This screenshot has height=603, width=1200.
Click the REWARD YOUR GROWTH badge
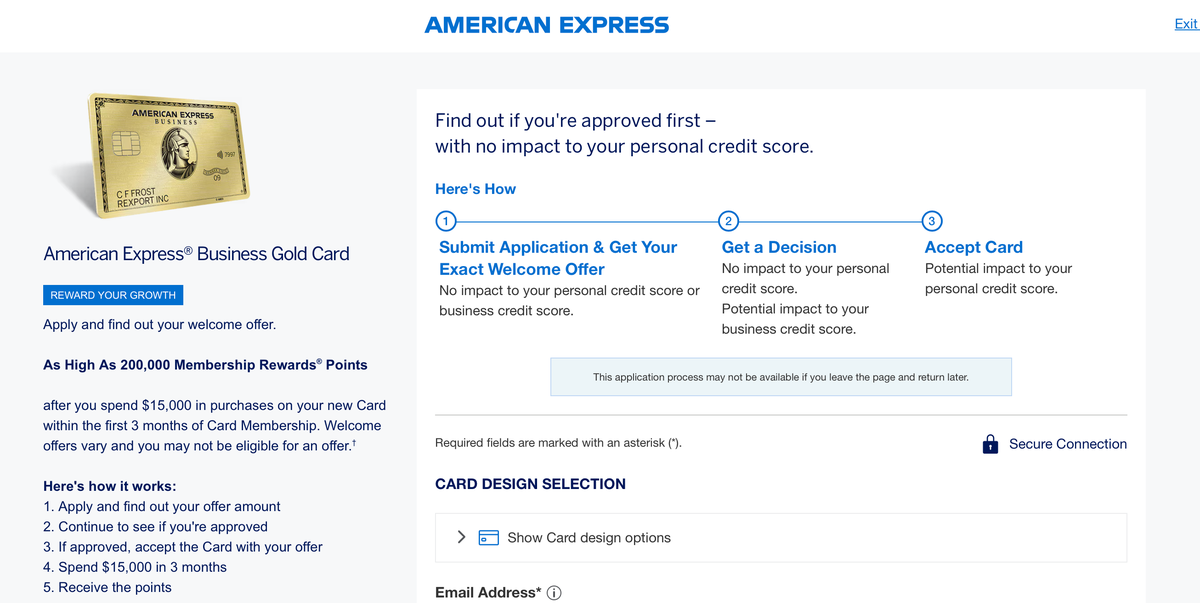click(x=112, y=294)
